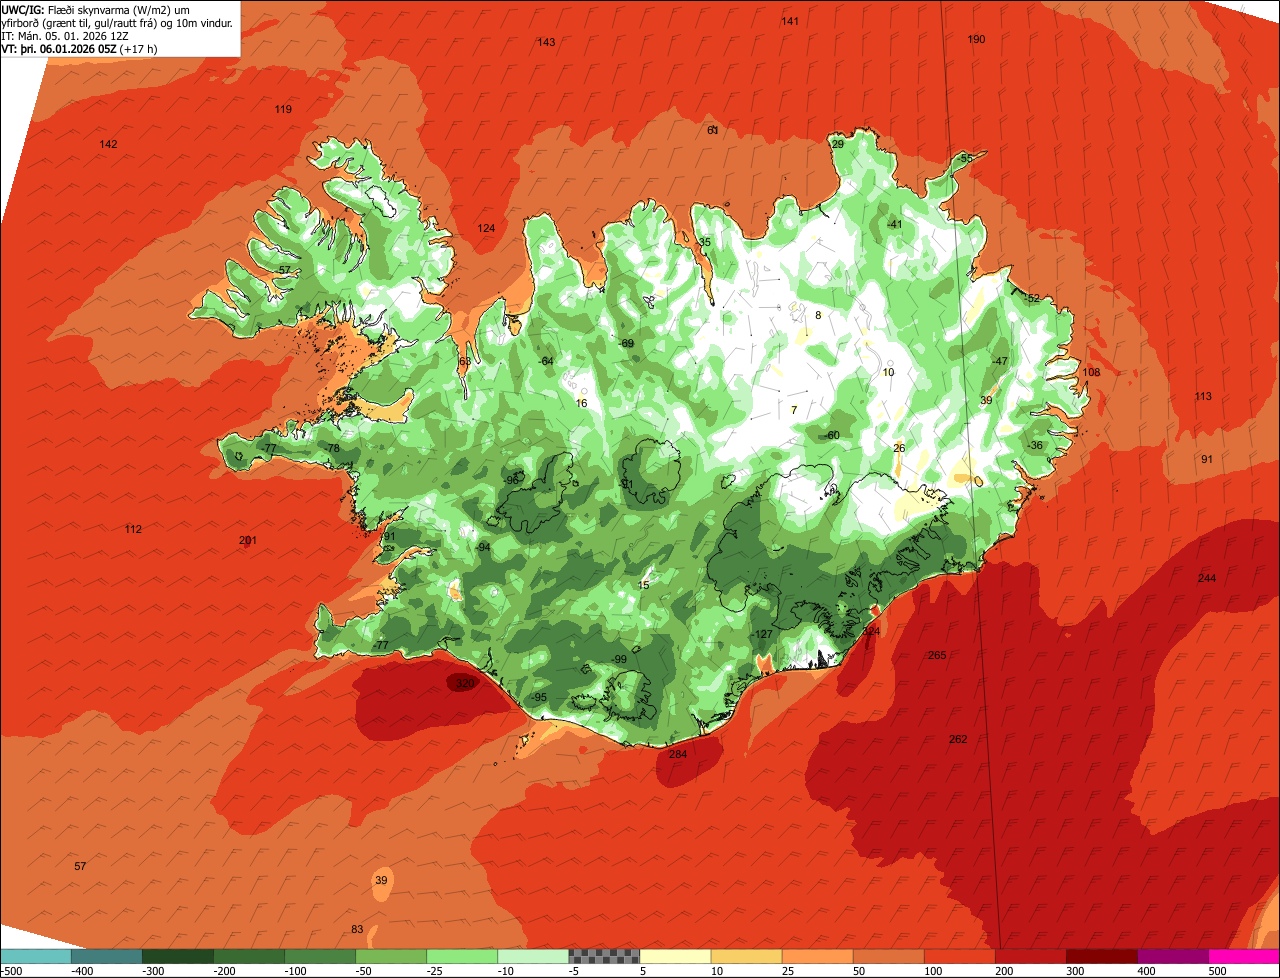
Task: Click the flux value -60 on the map
Action: pos(832,435)
